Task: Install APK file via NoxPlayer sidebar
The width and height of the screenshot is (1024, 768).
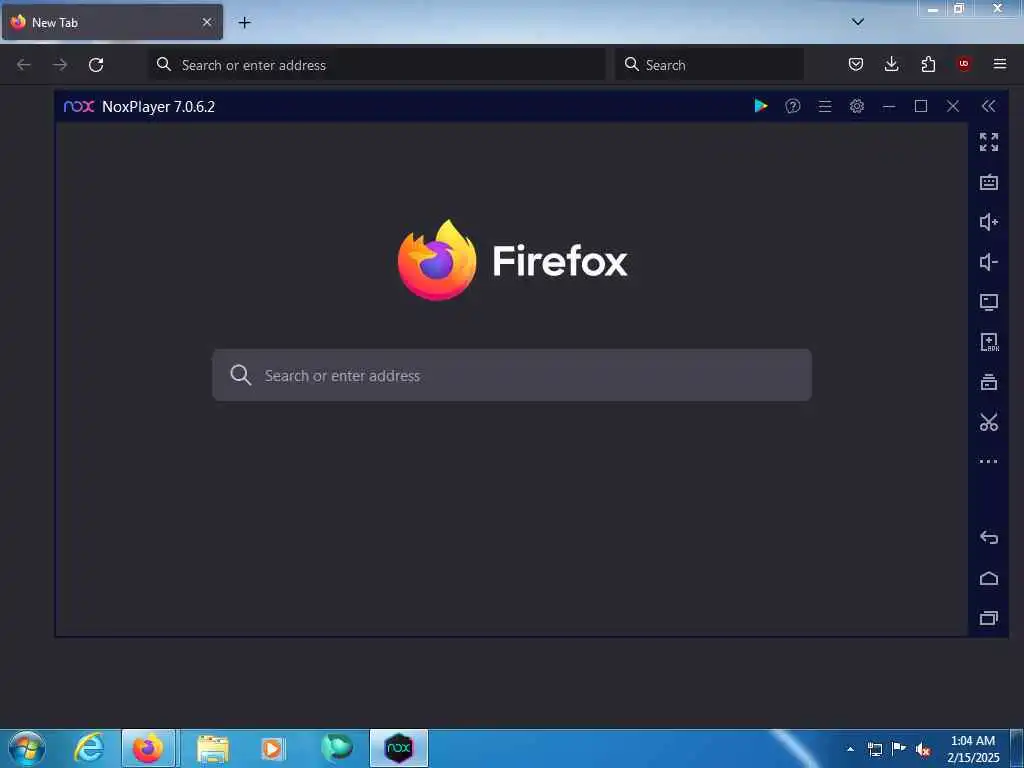Action: pos(989,342)
